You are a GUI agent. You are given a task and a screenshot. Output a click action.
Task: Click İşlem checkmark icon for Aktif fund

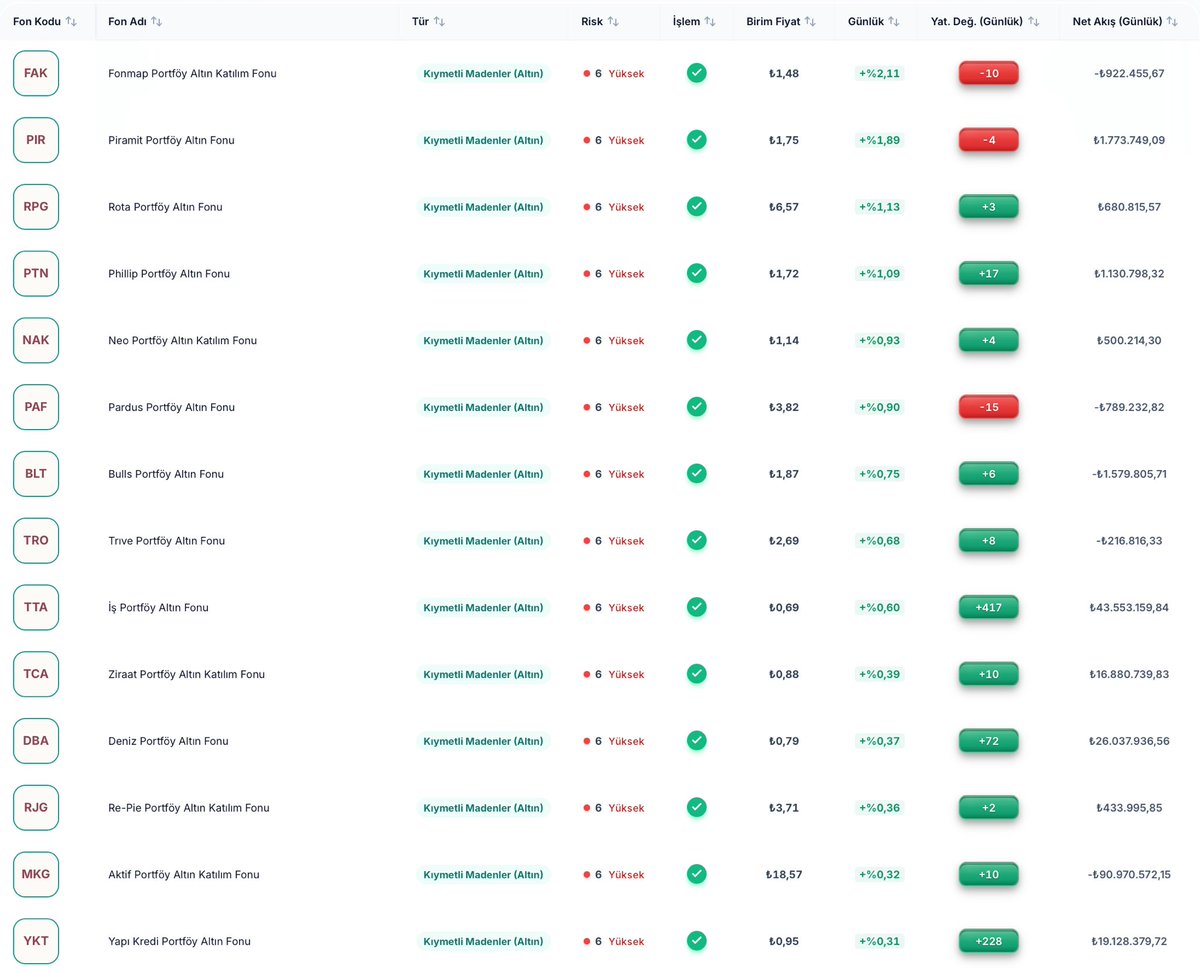pyautogui.click(x=697, y=874)
